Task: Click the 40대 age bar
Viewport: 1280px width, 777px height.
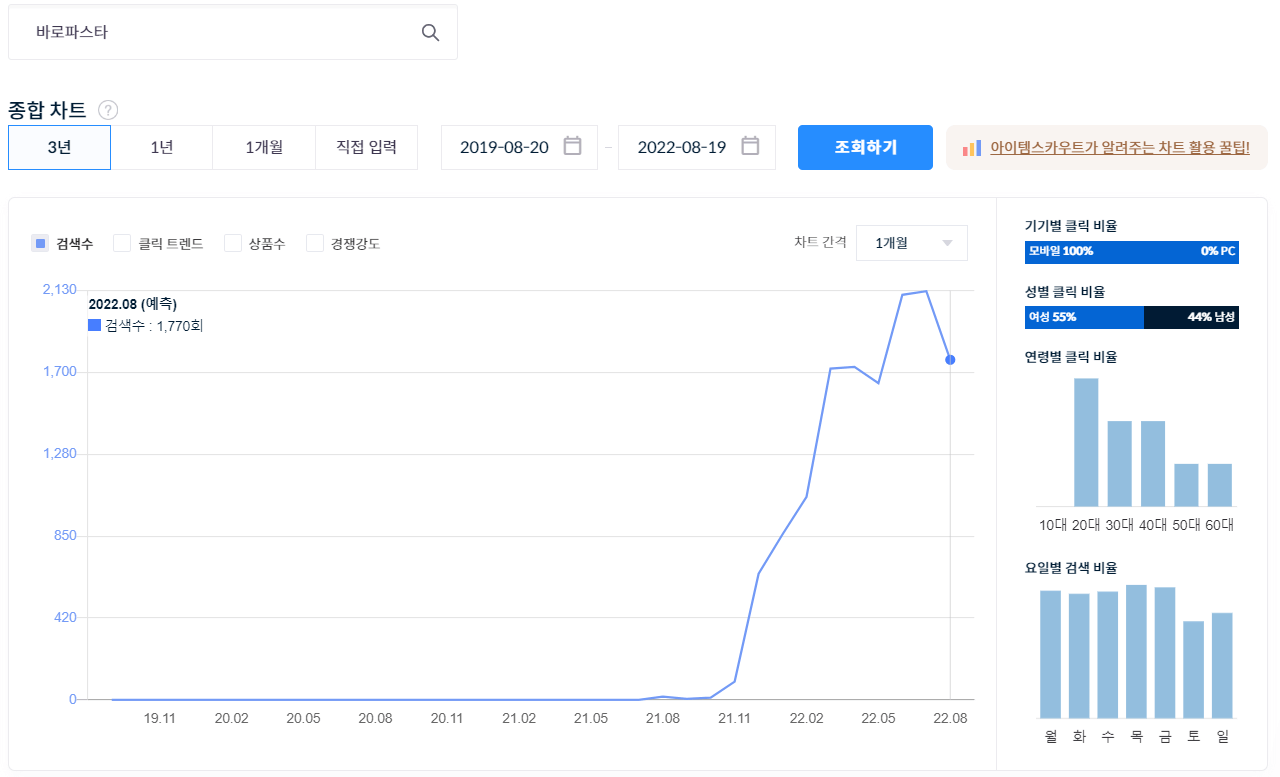Action: (1153, 464)
